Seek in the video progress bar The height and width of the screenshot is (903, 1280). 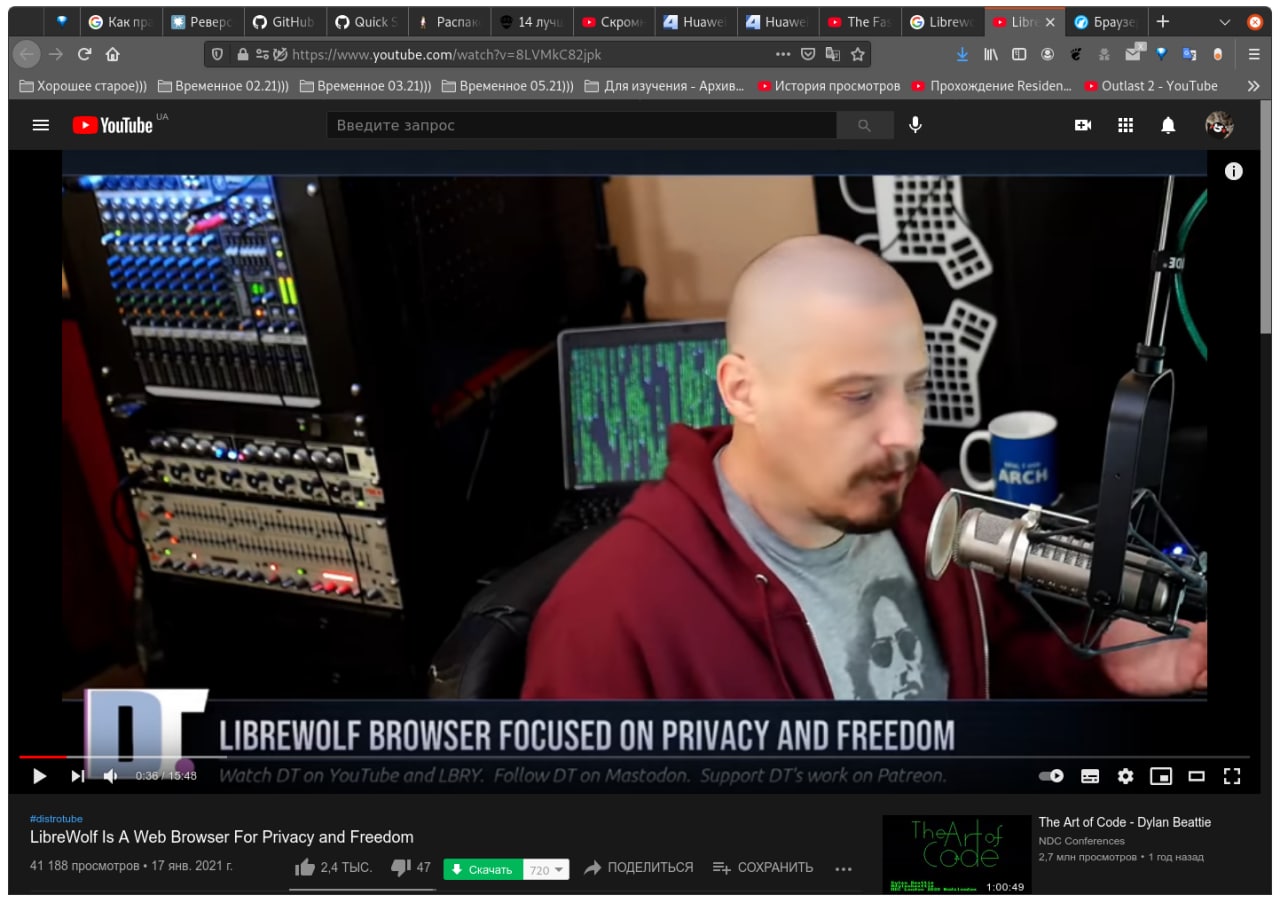[634, 757]
